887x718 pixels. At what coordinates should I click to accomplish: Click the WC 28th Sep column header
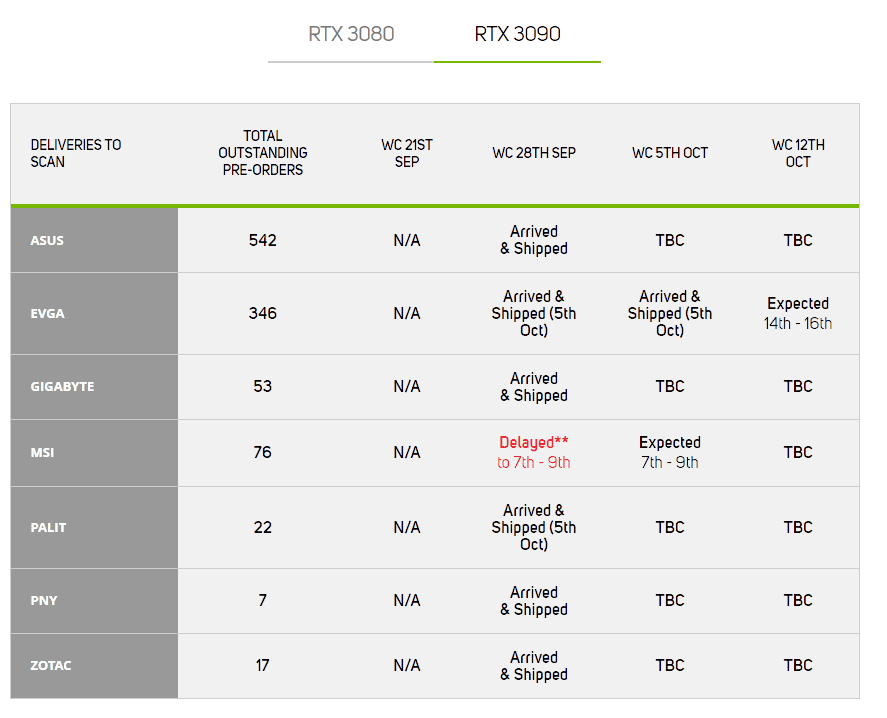click(534, 153)
